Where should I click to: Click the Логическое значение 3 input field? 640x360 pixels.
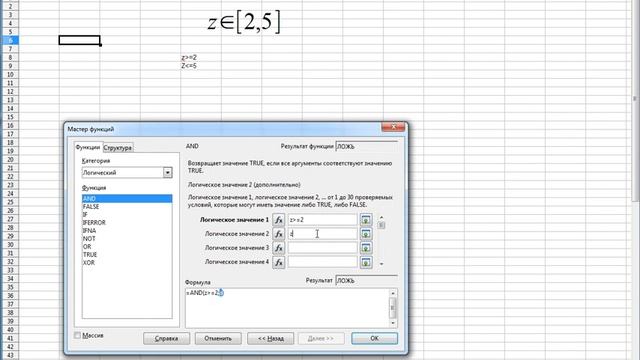point(322,248)
